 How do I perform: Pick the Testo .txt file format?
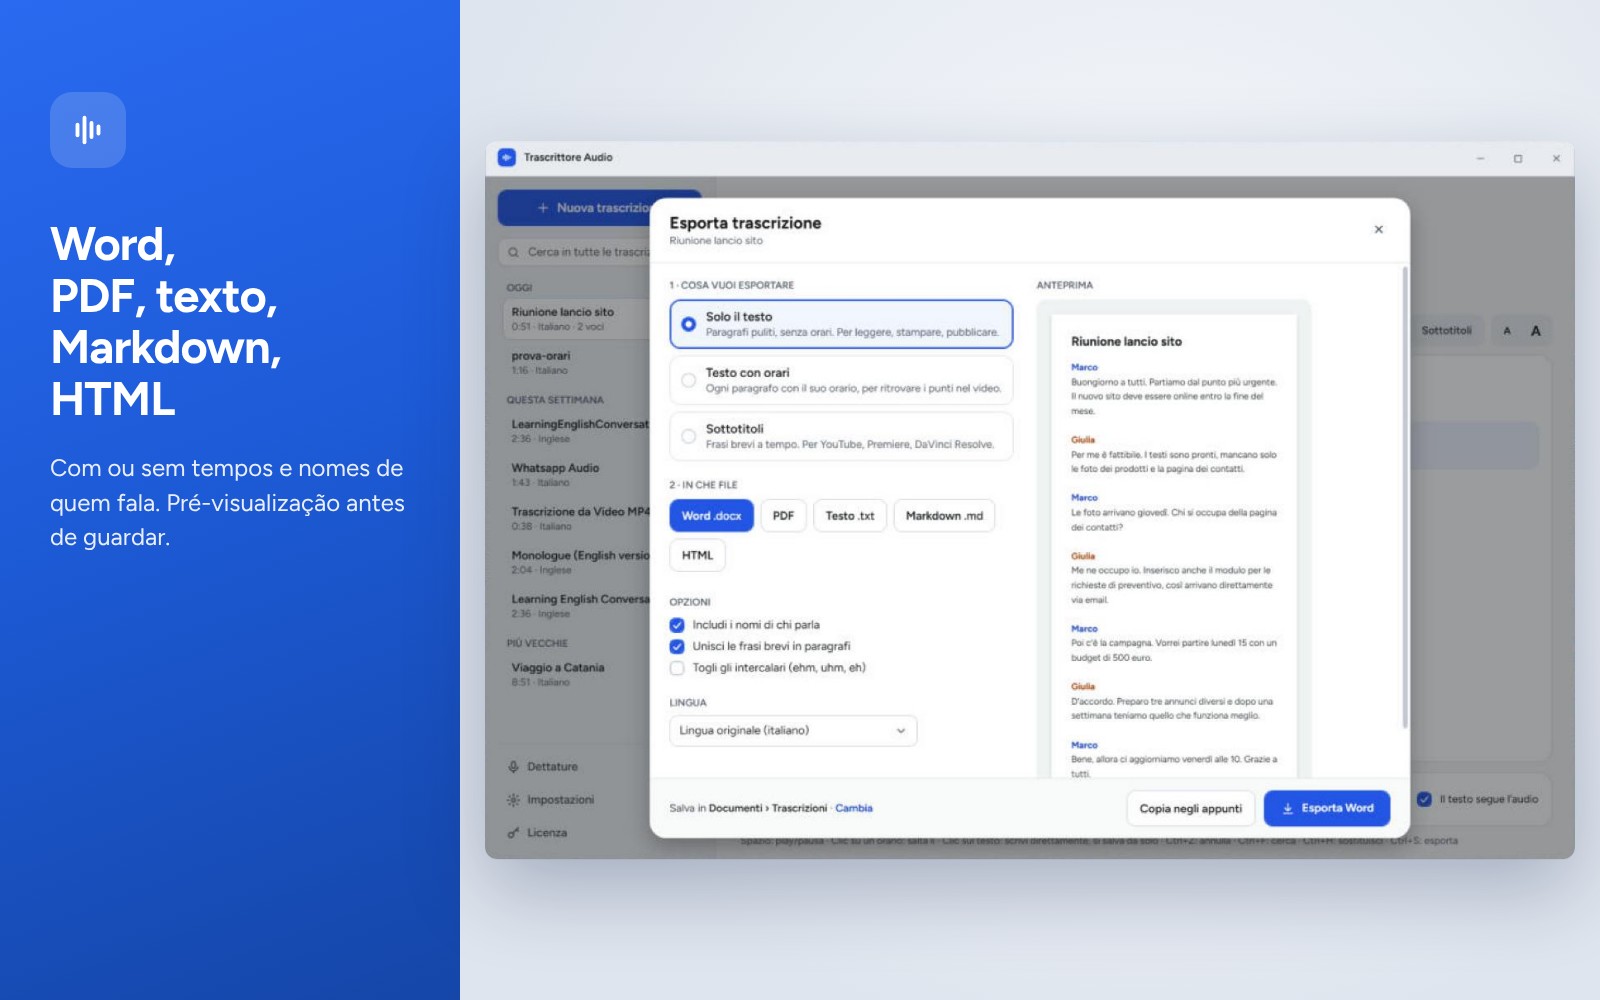(x=850, y=516)
